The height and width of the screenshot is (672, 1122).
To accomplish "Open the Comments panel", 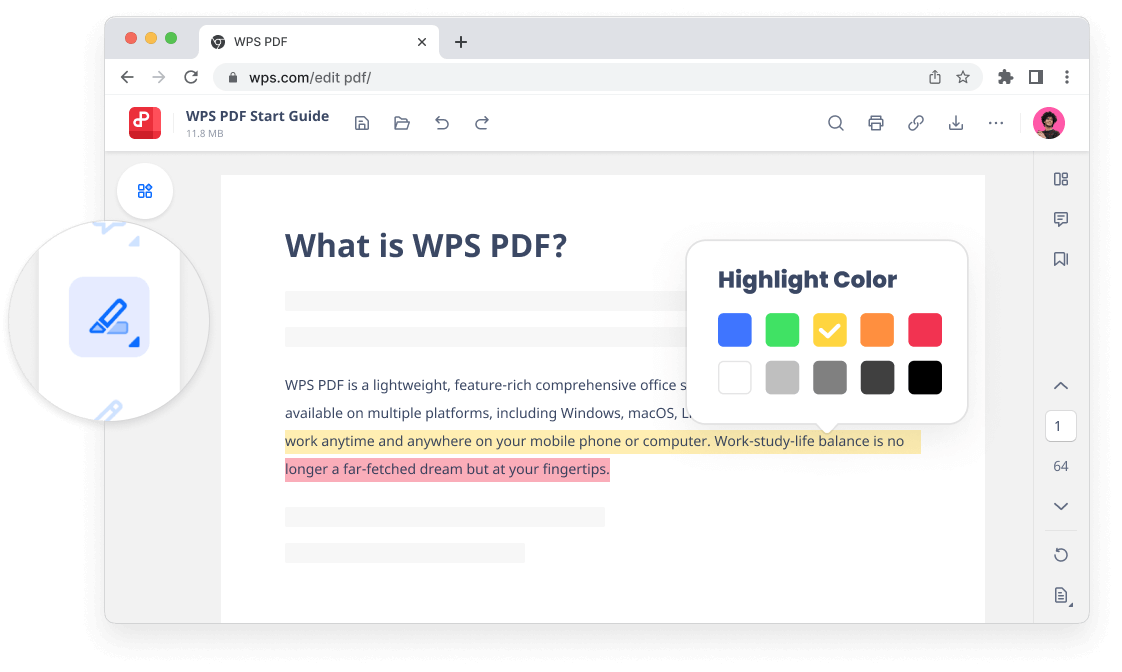I will [x=1060, y=219].
